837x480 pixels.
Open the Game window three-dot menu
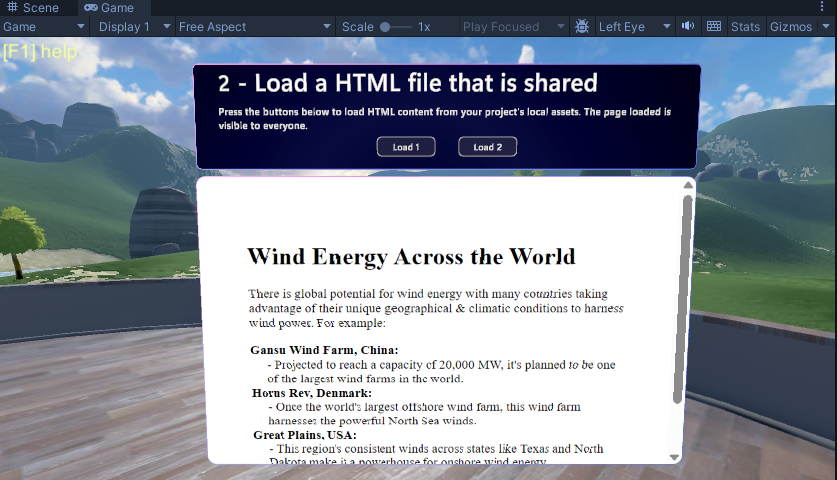[822, 6]
